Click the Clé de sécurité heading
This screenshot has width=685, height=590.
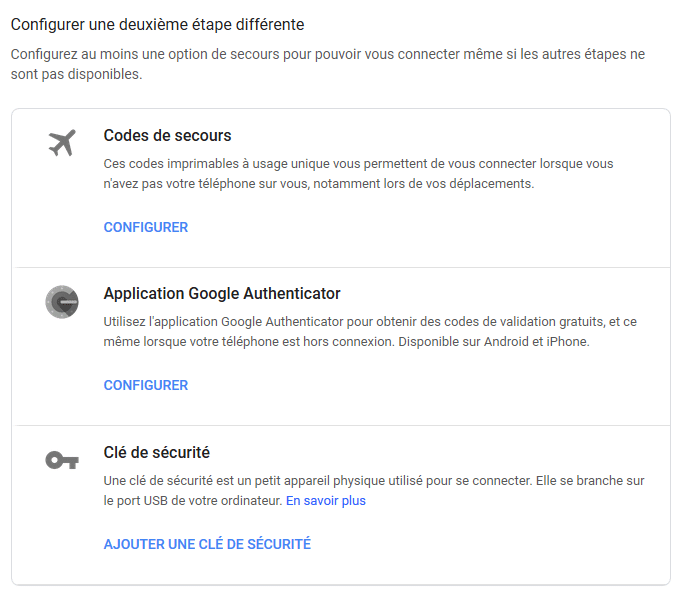(x=156, y=452)
